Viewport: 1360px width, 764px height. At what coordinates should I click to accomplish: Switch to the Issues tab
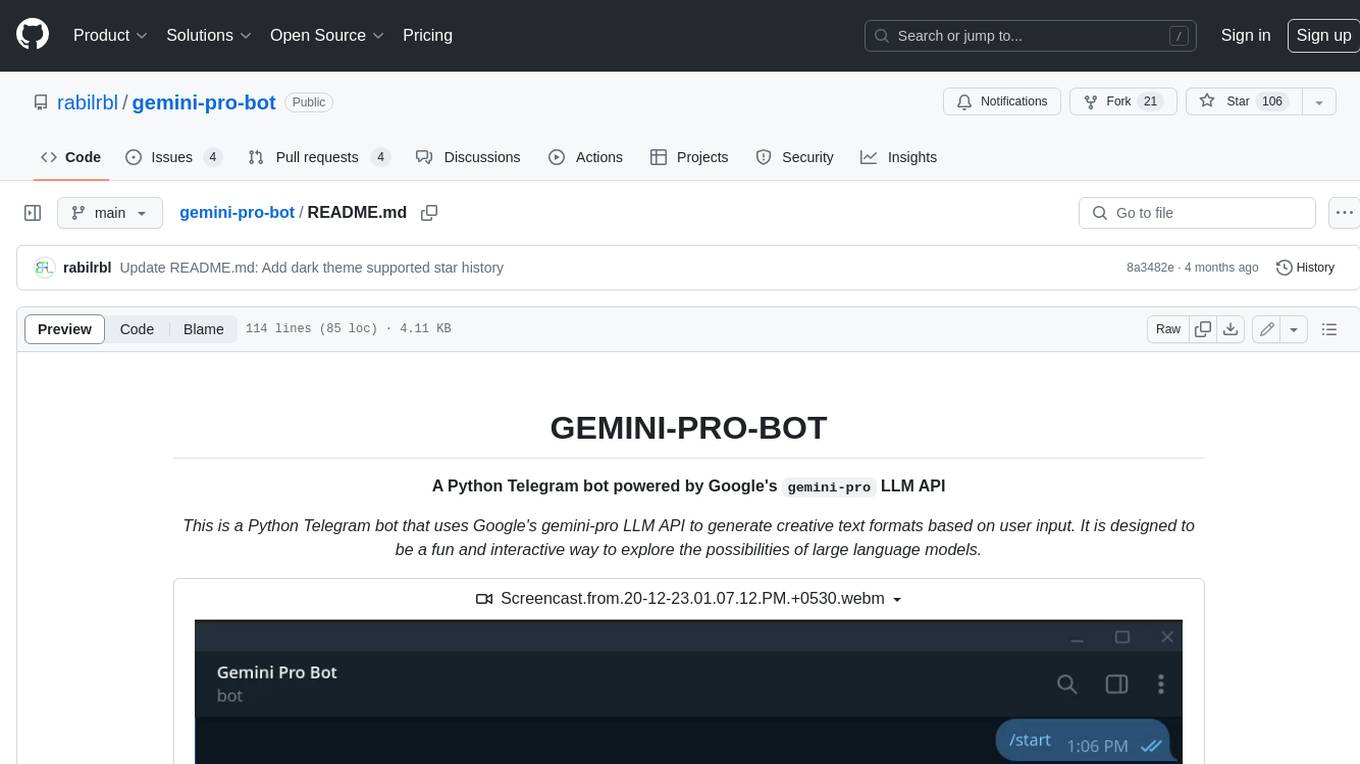(x=173, y=157)
